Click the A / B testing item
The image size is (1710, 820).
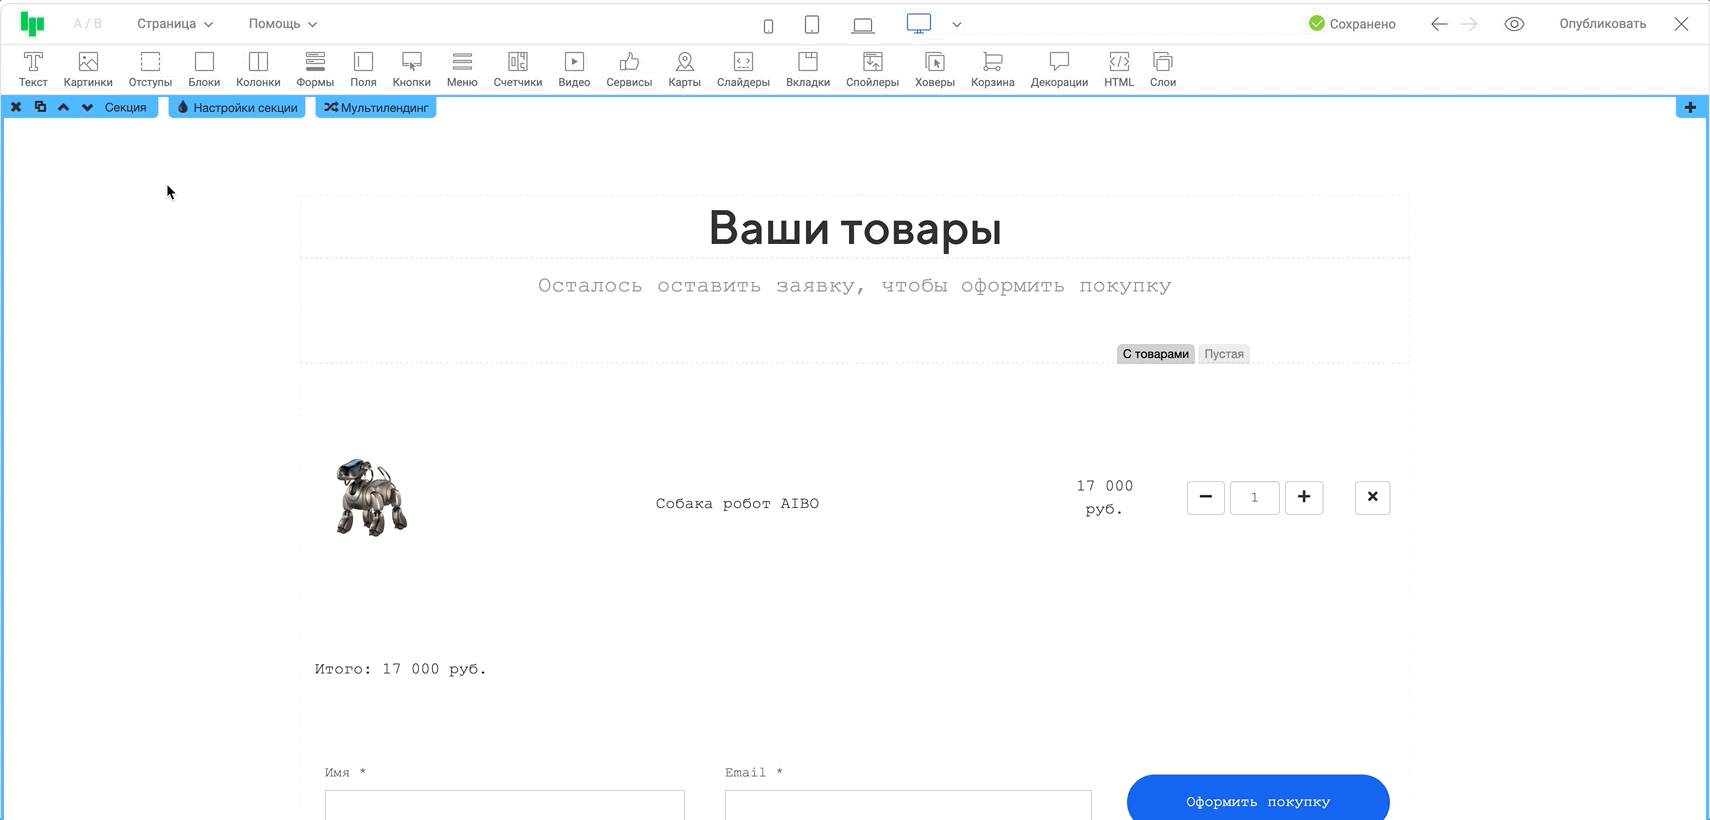87,24
